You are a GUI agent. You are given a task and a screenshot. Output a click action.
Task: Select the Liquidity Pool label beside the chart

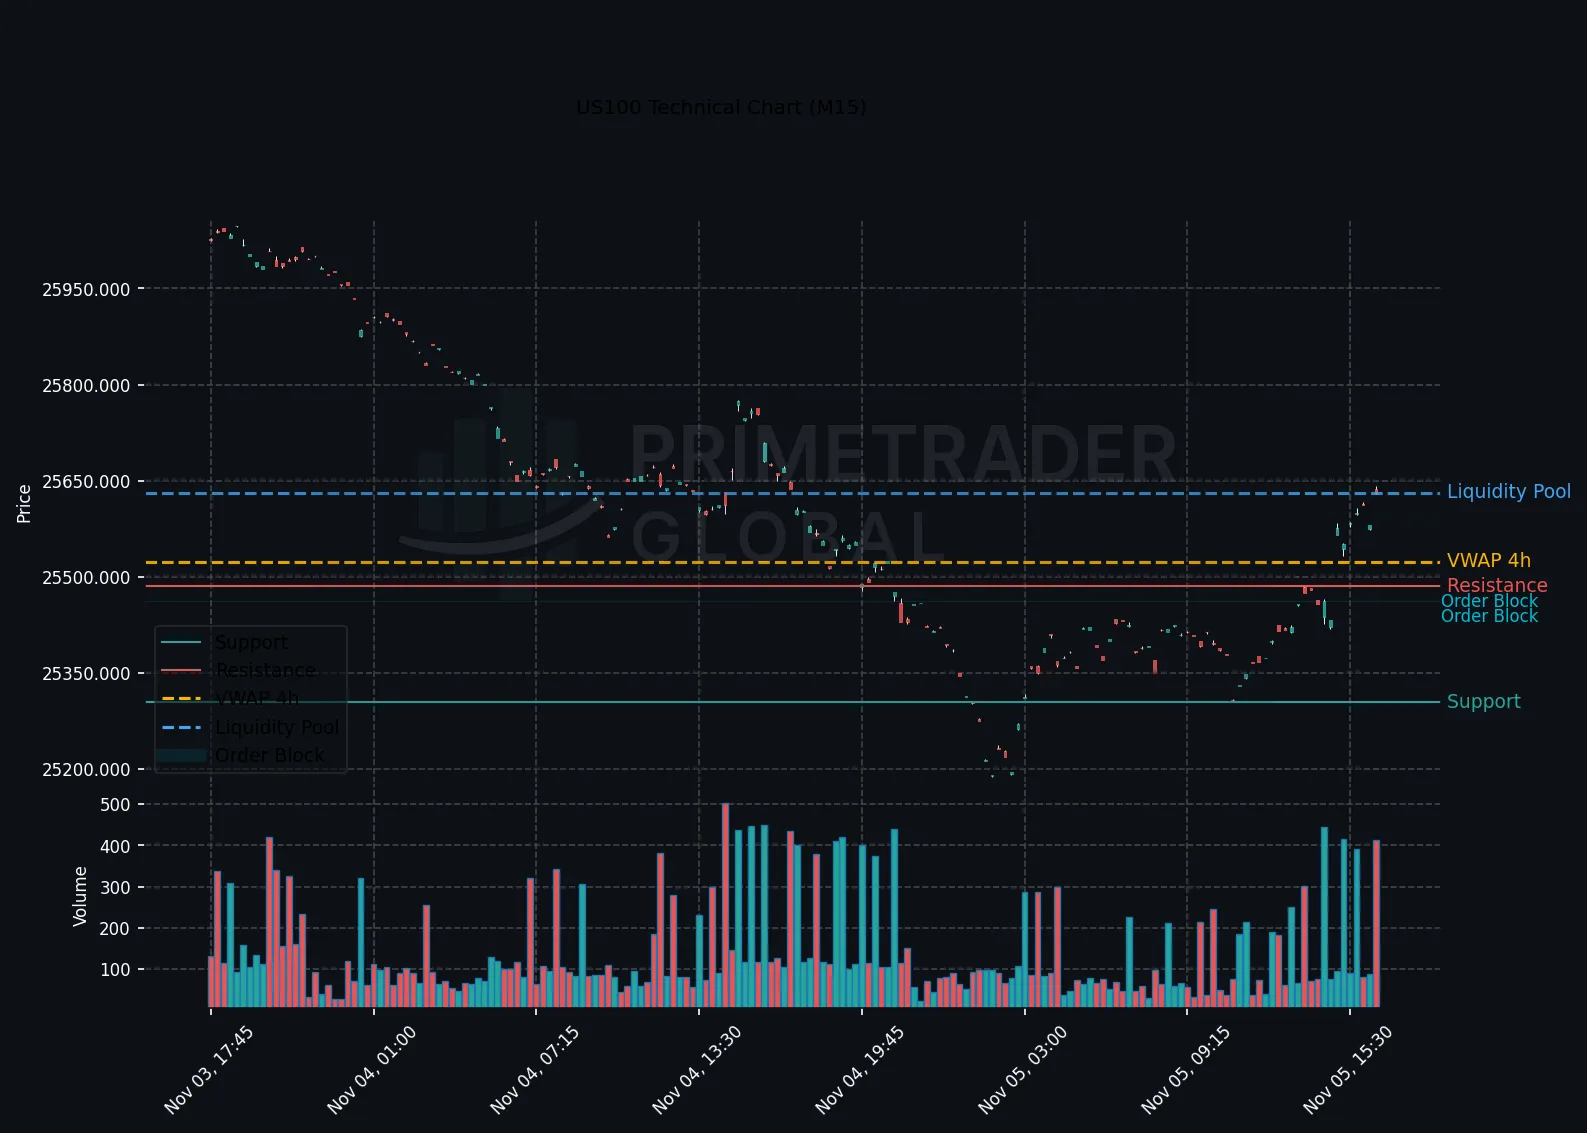[x=1508, y=491]
